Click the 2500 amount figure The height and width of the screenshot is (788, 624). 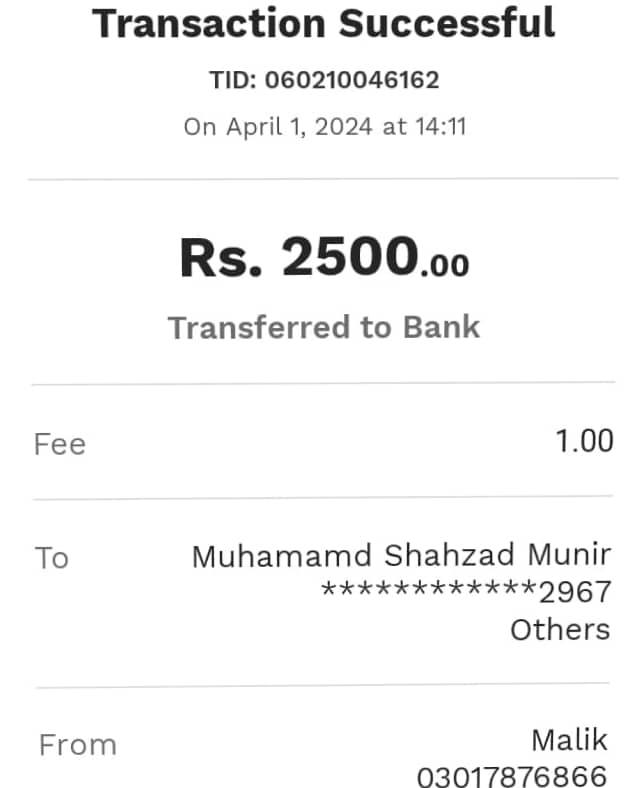[348, 257]
